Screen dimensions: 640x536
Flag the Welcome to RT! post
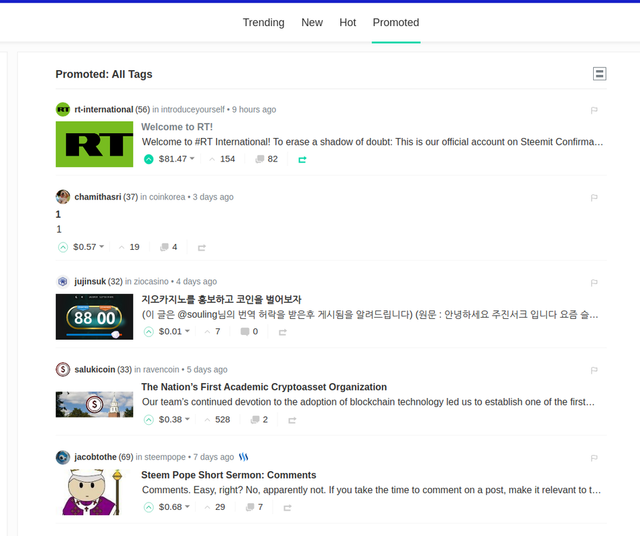pyautogui.click(x=594, y=110)
